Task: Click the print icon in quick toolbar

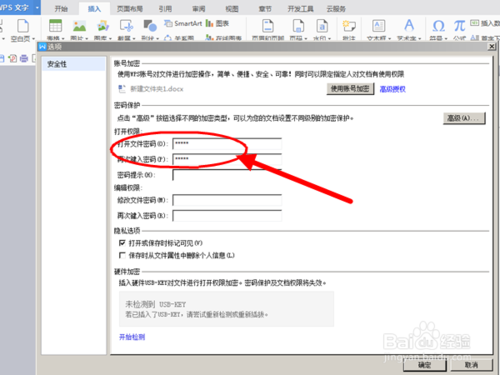Action: pos(24,59)
